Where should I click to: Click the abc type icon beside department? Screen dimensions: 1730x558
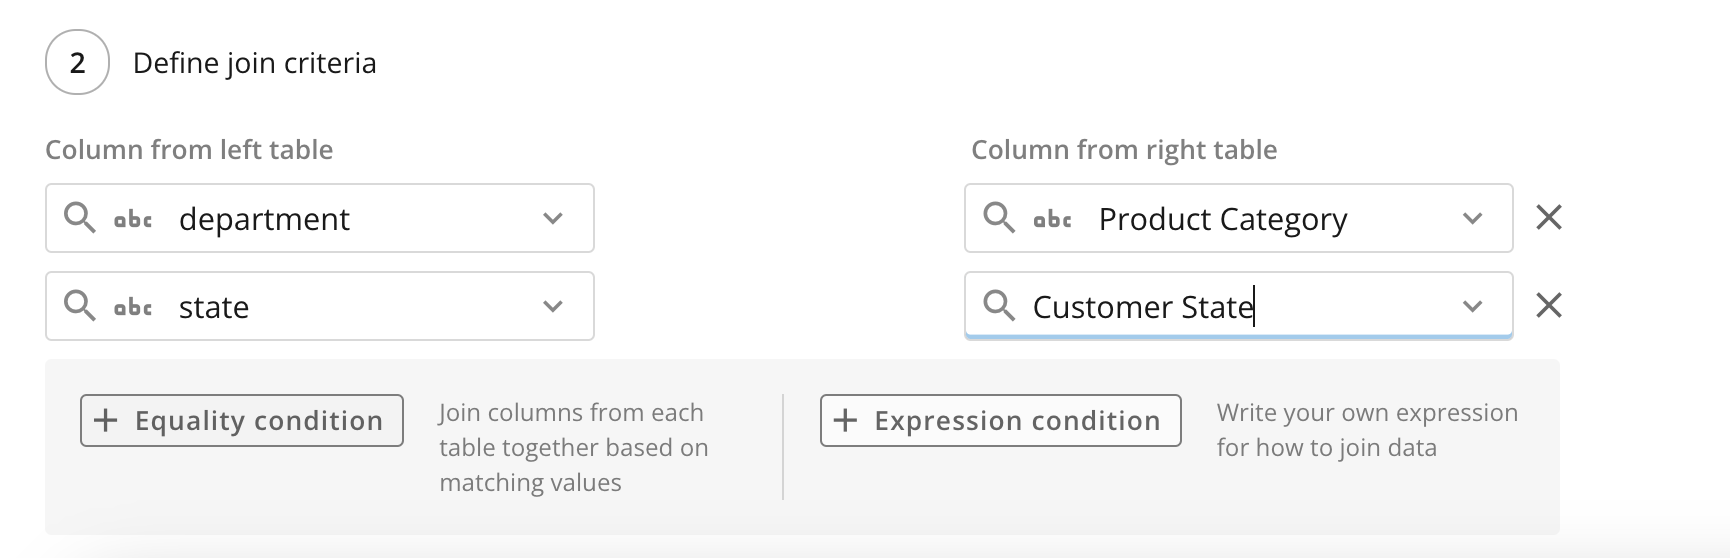(x=133, y=219)
